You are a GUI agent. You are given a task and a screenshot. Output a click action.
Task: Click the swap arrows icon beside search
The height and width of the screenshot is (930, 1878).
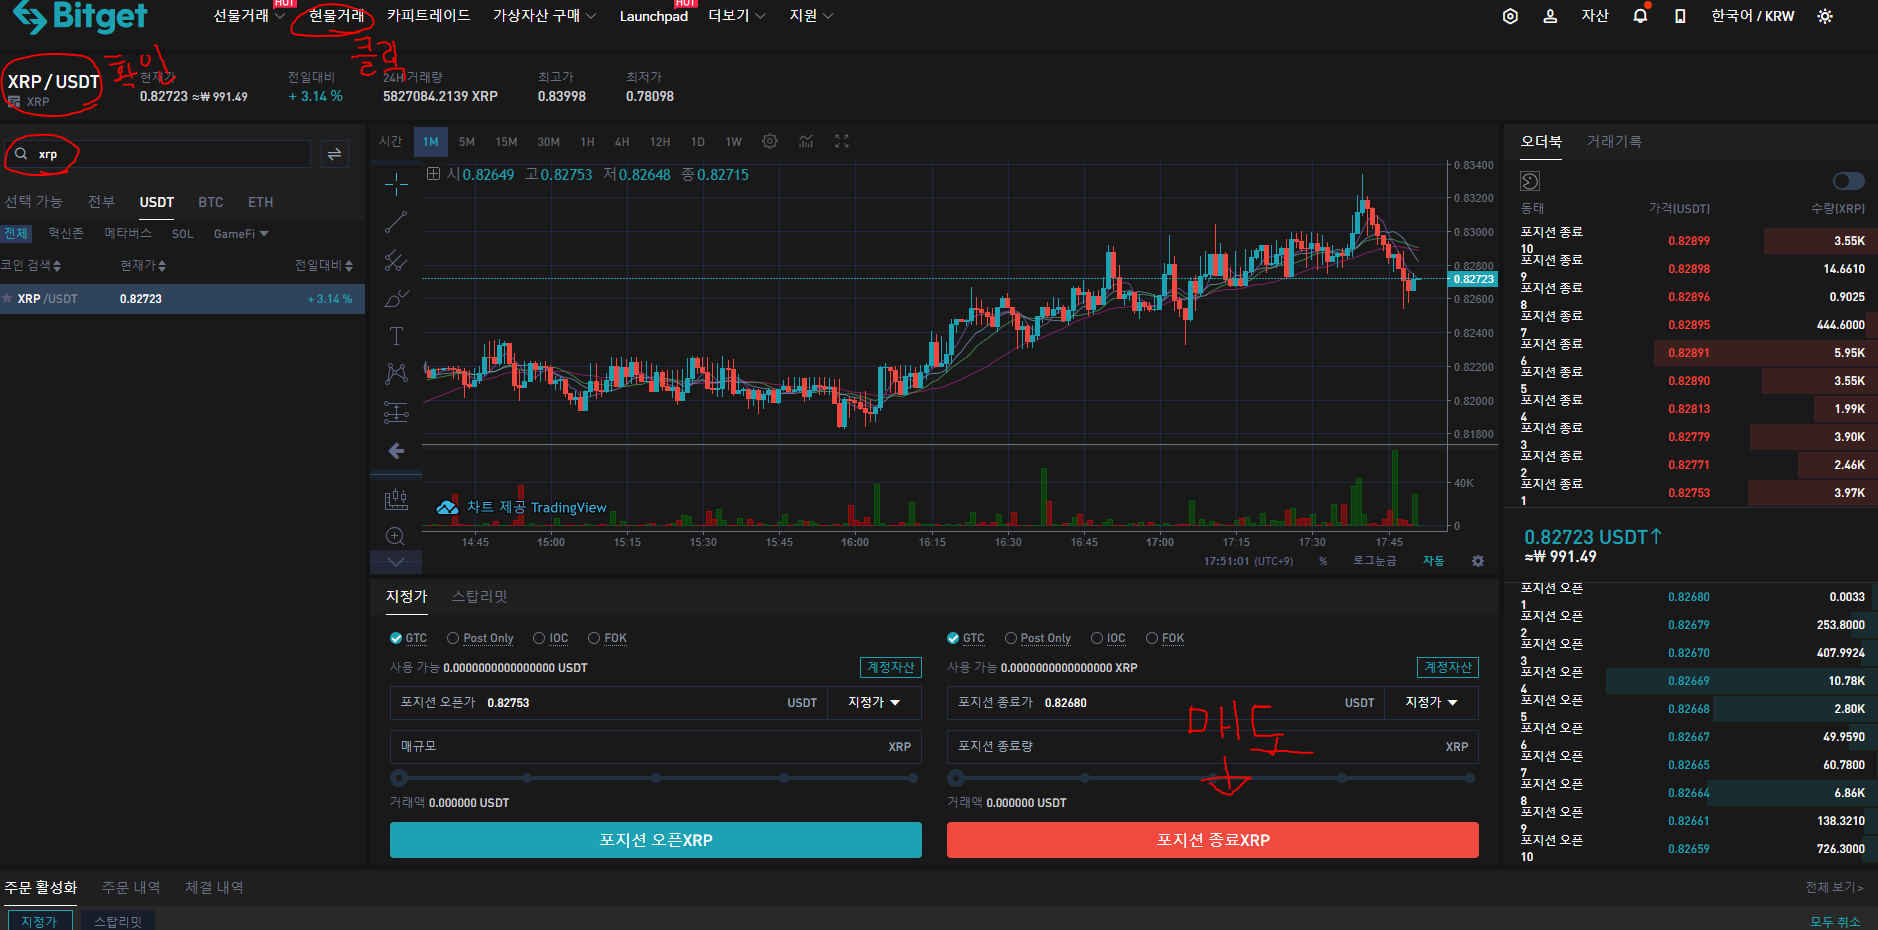[335, 154]
